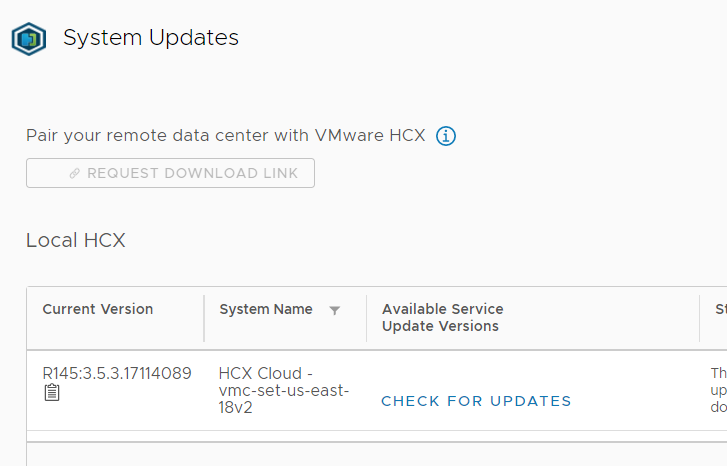727x466 pixels.
Task: Click divider between Current Version and System Name
Action: tap(204, 318)
